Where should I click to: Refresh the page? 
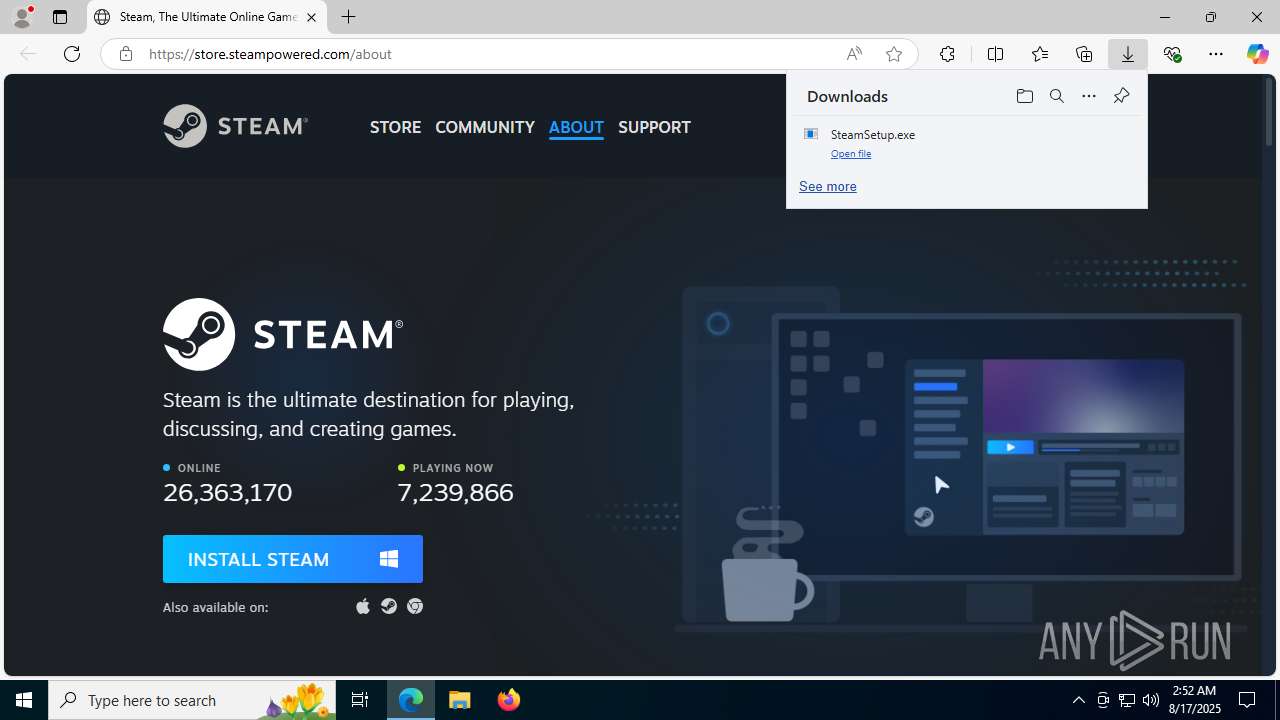72,54
